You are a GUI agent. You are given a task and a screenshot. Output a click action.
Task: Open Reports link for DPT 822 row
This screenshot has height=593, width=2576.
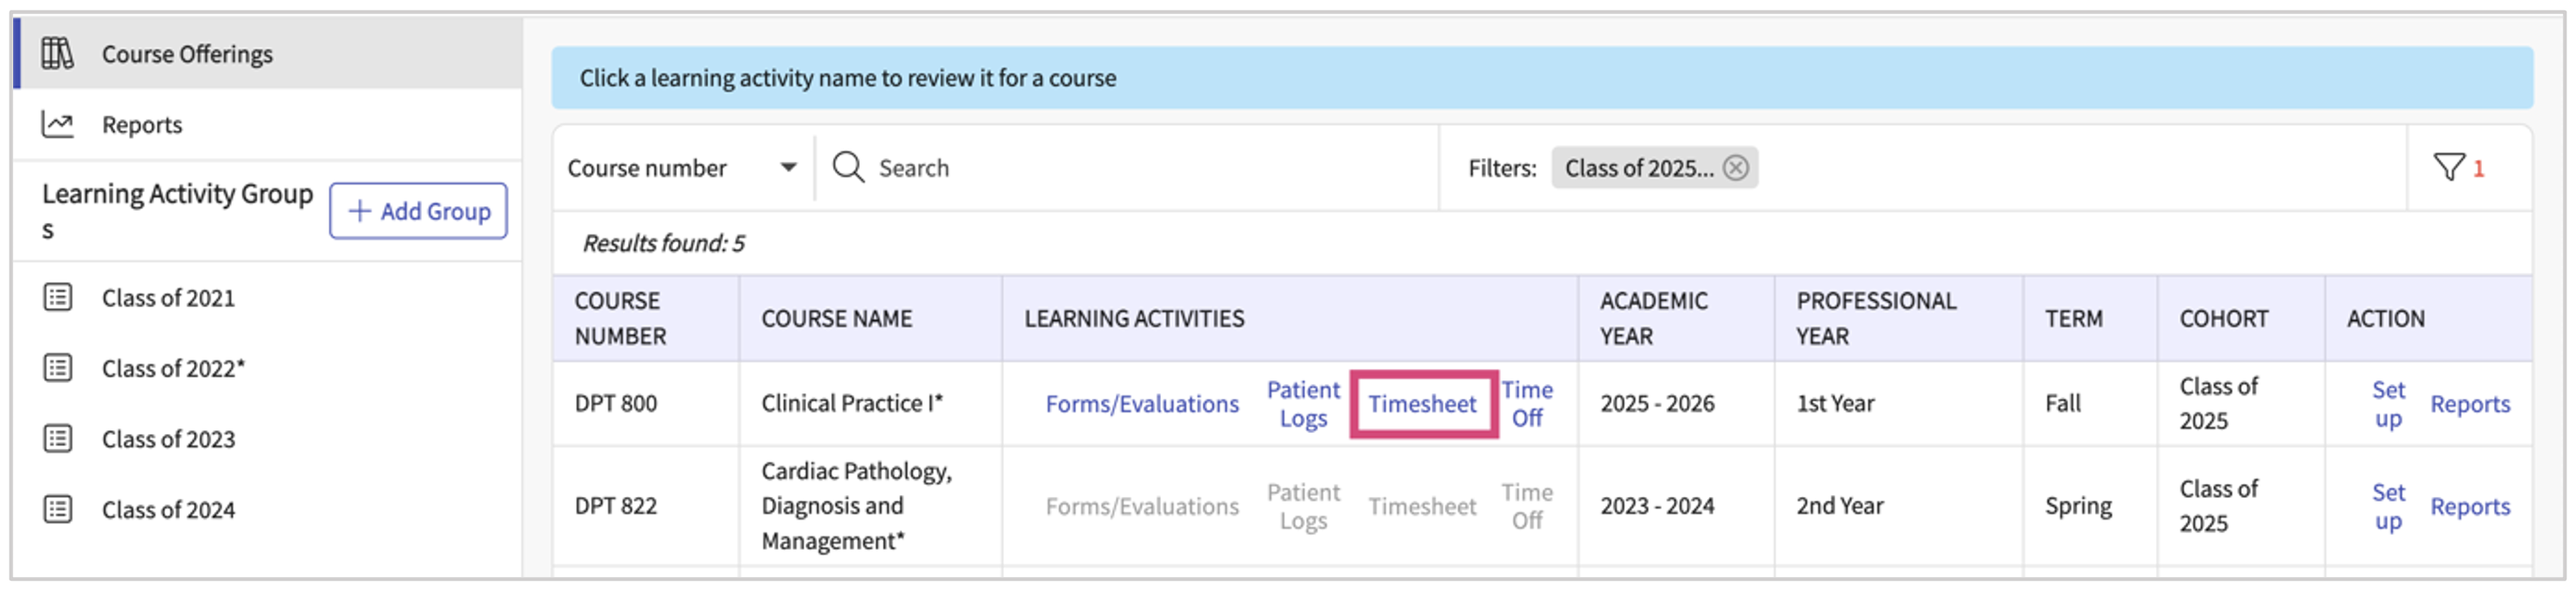(2470, 507)
